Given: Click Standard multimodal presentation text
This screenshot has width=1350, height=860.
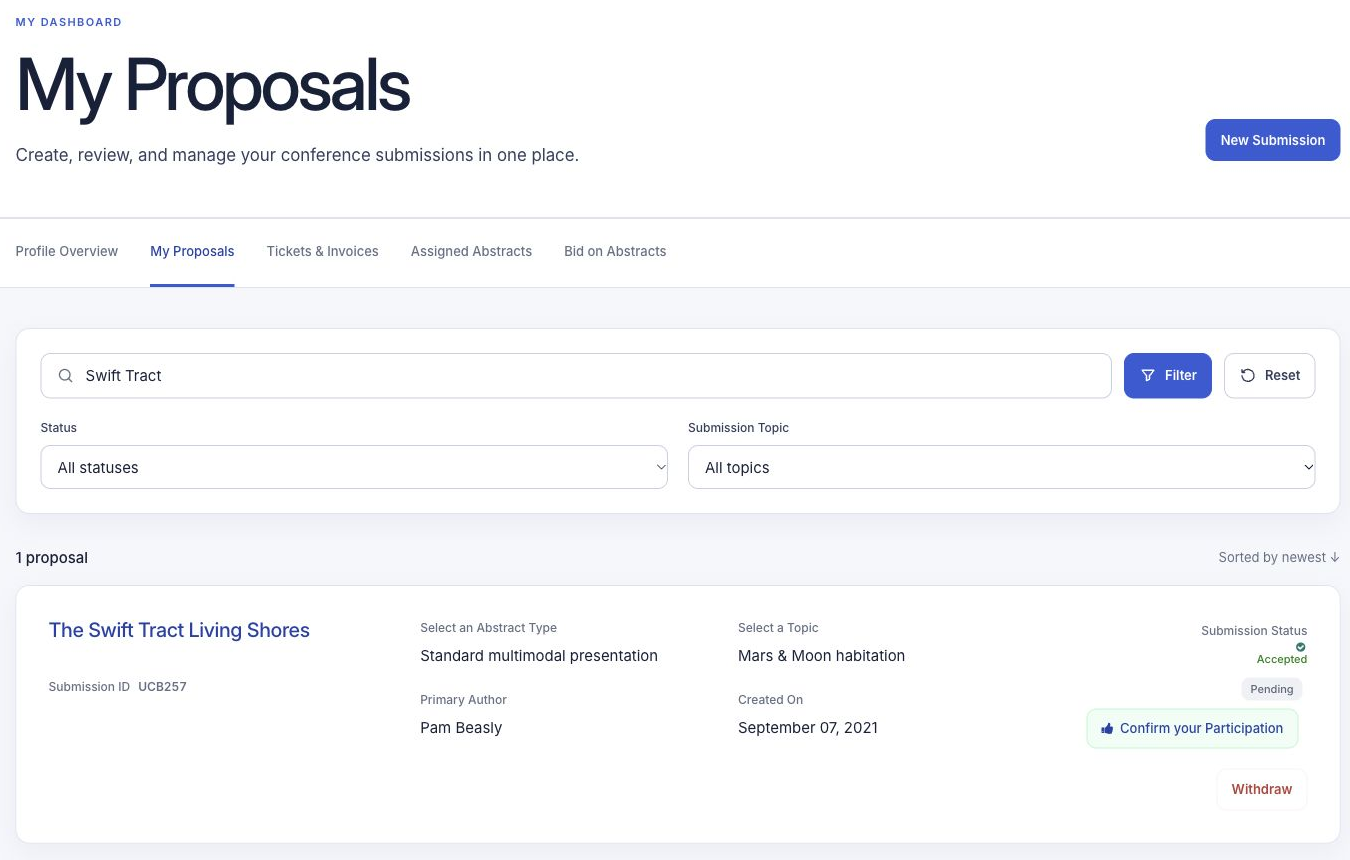Looking at the screenshot, I should pyautogui.click(x=539, y=656).
